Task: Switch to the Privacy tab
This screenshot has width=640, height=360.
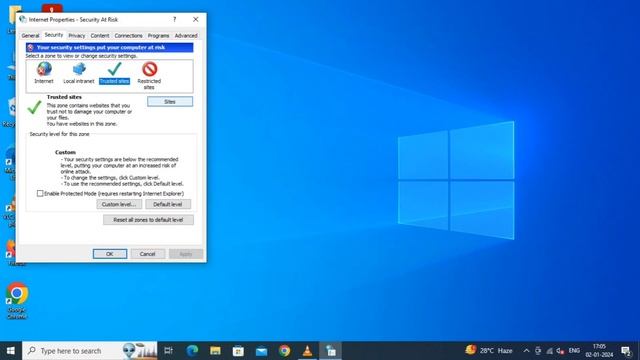Action: point(77,36)
